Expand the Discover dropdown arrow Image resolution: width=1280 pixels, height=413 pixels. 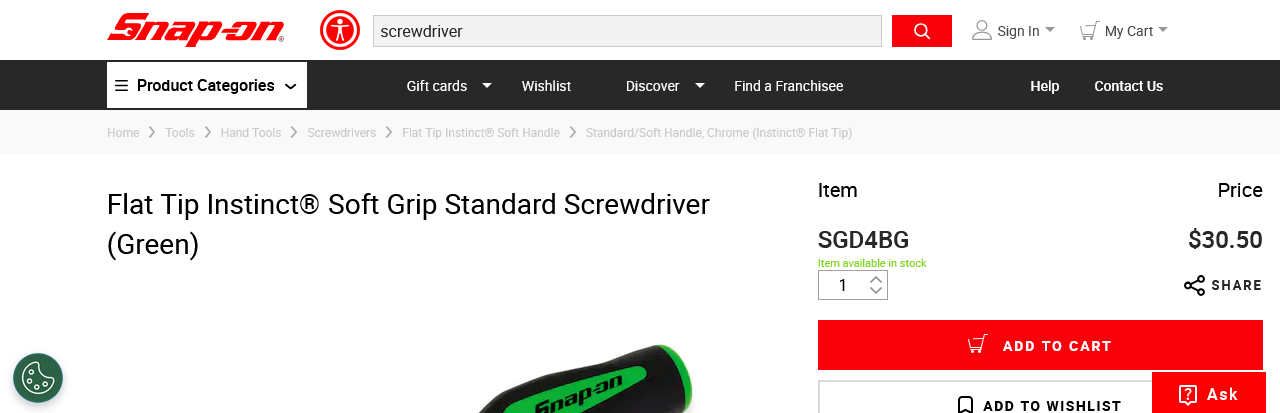(x=700, y=85)
